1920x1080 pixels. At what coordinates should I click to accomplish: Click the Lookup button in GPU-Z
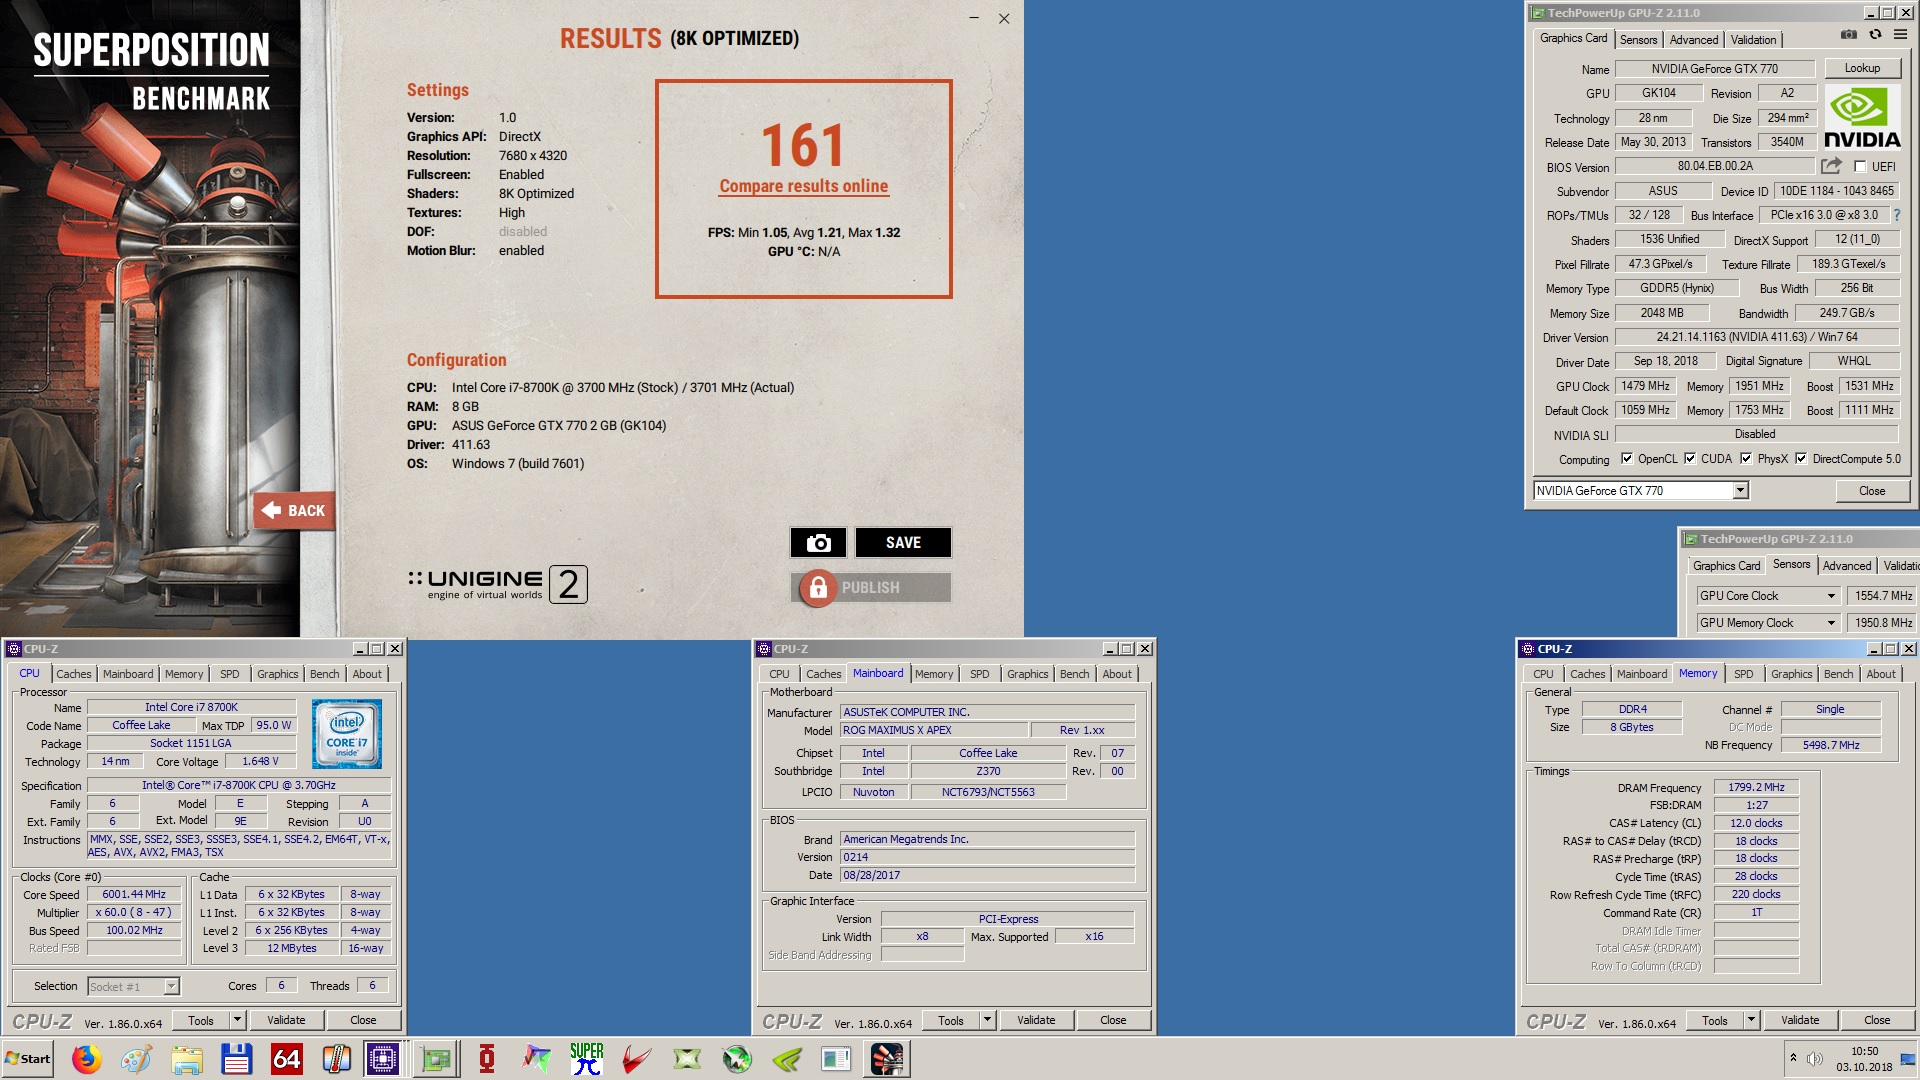pos(1862,68)
